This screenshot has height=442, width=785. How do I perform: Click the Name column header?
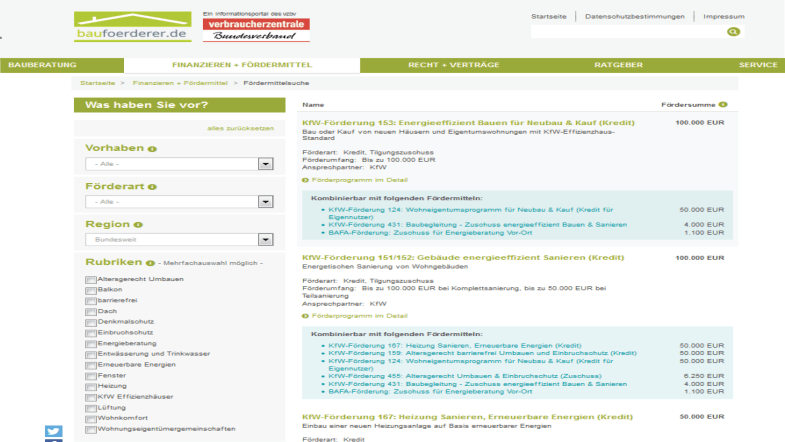click(313, 105)
